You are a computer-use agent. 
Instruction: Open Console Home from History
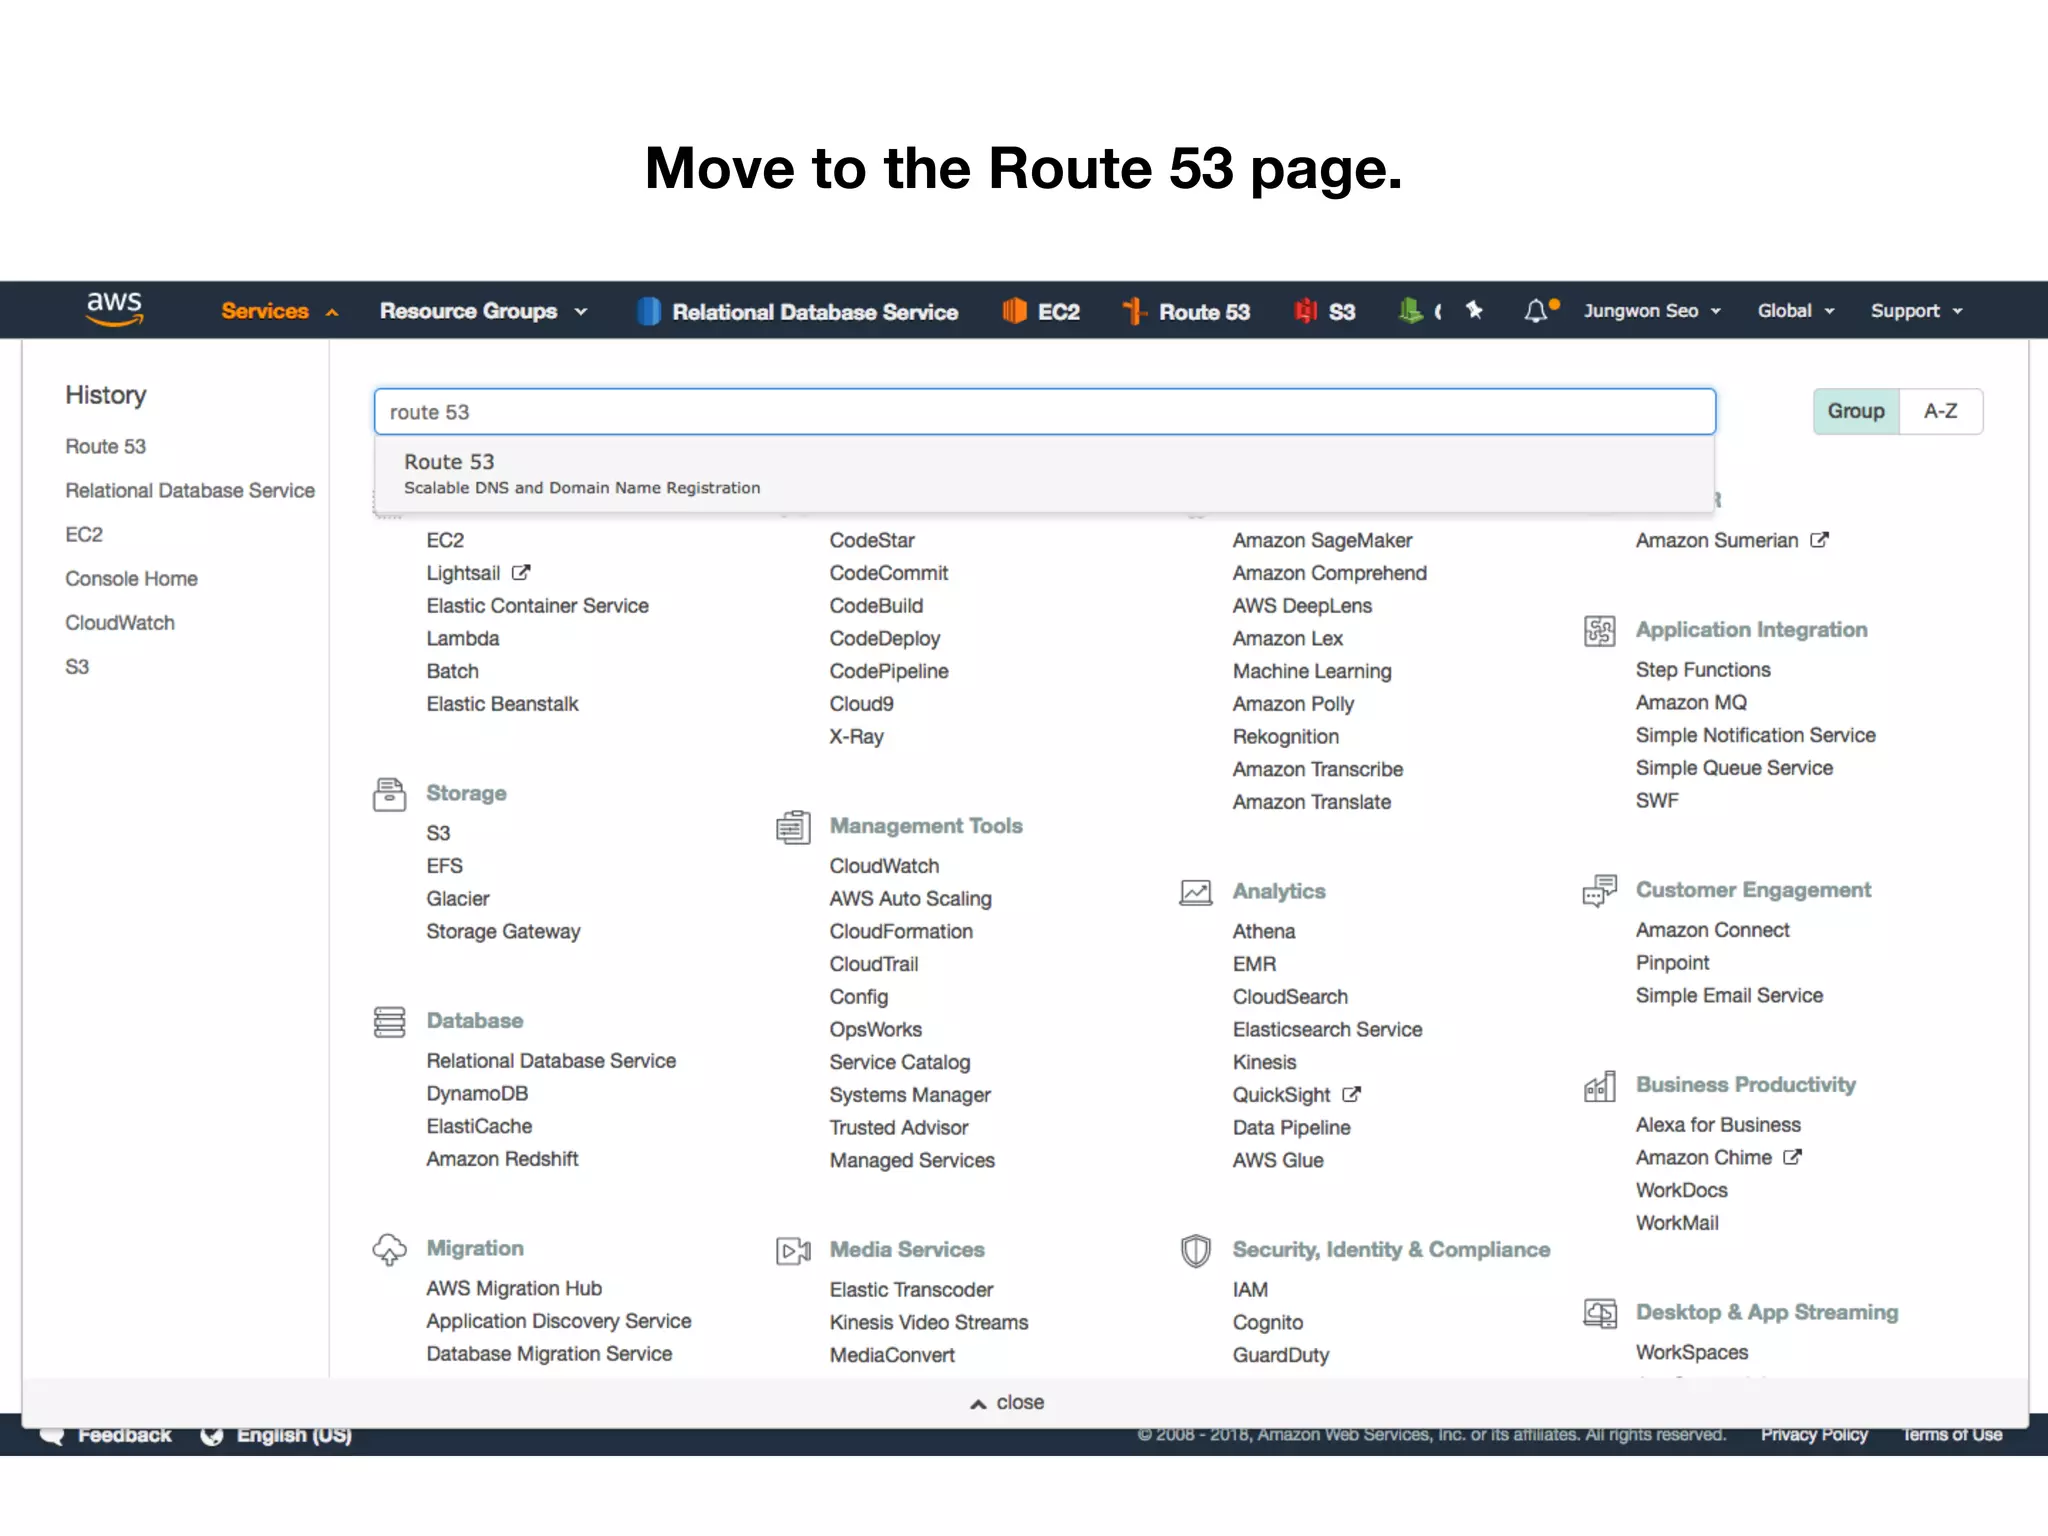pos(131,579)
